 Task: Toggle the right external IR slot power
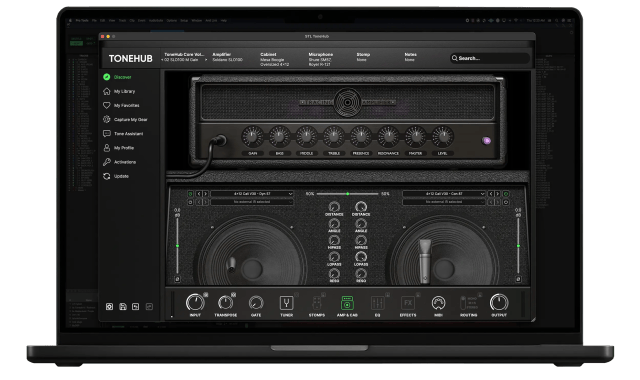(x=506, y=202)
